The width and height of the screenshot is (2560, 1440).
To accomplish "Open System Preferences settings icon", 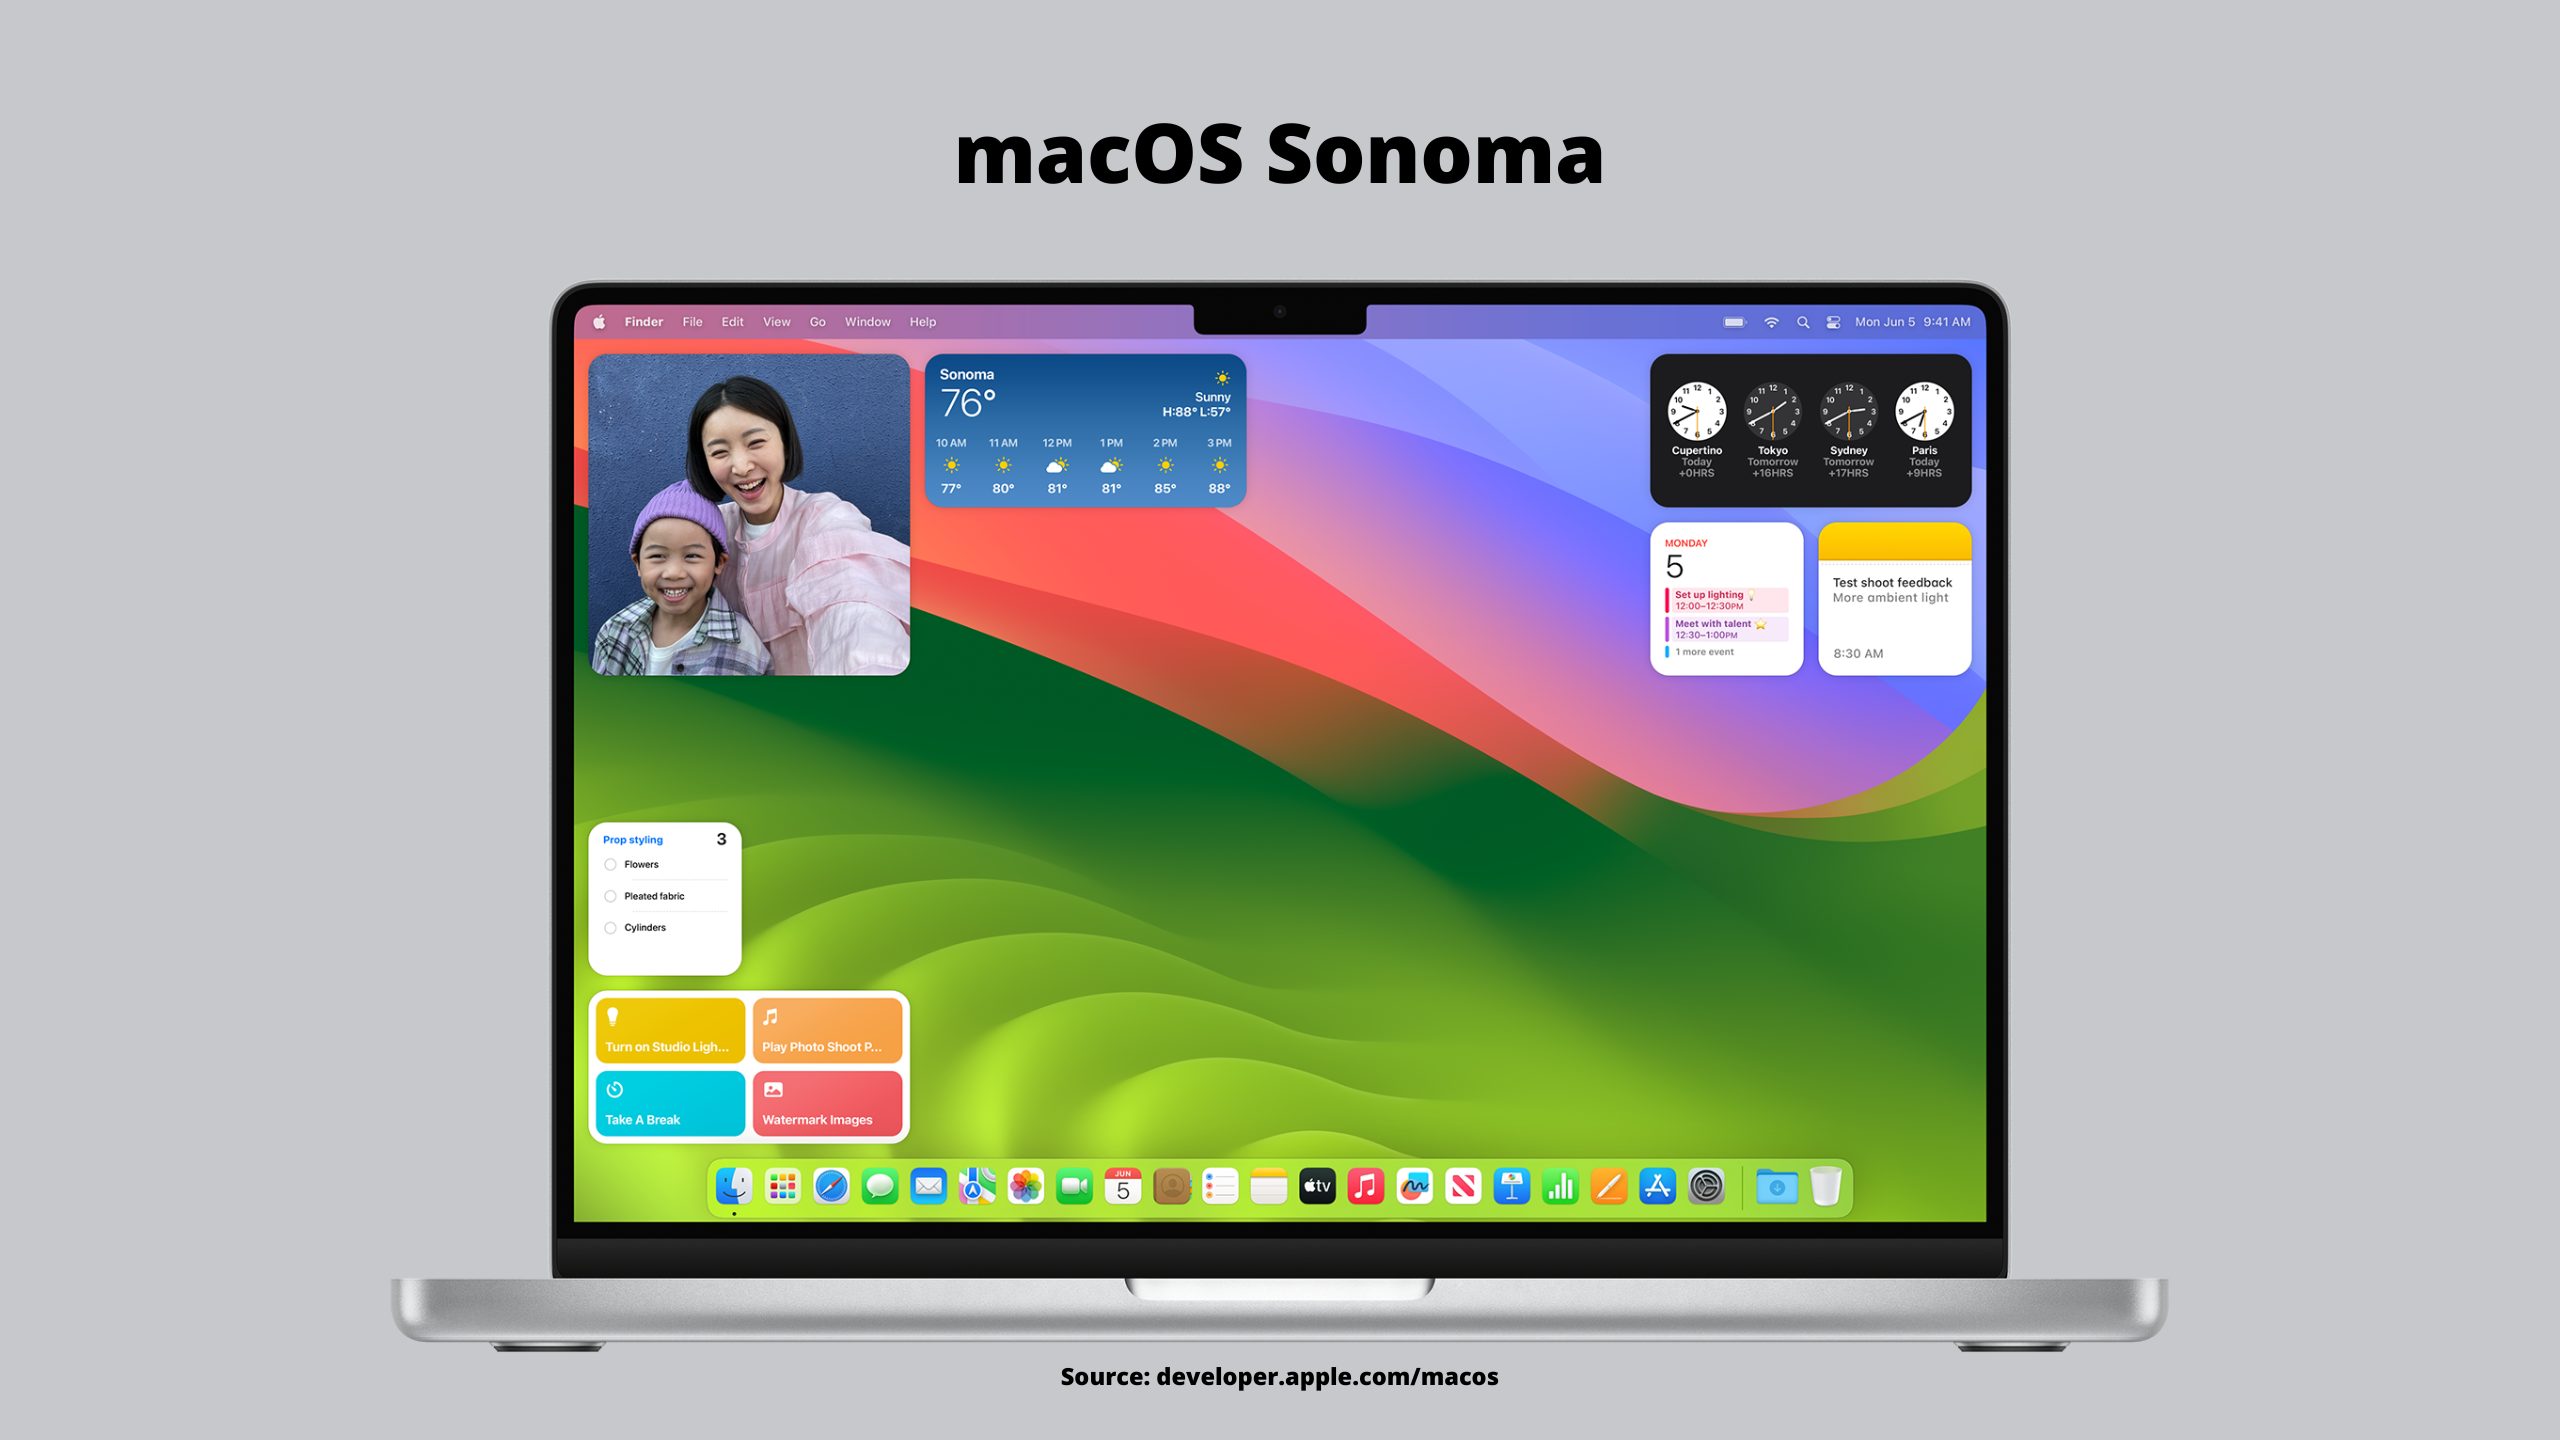I will click(1704, 1187).
